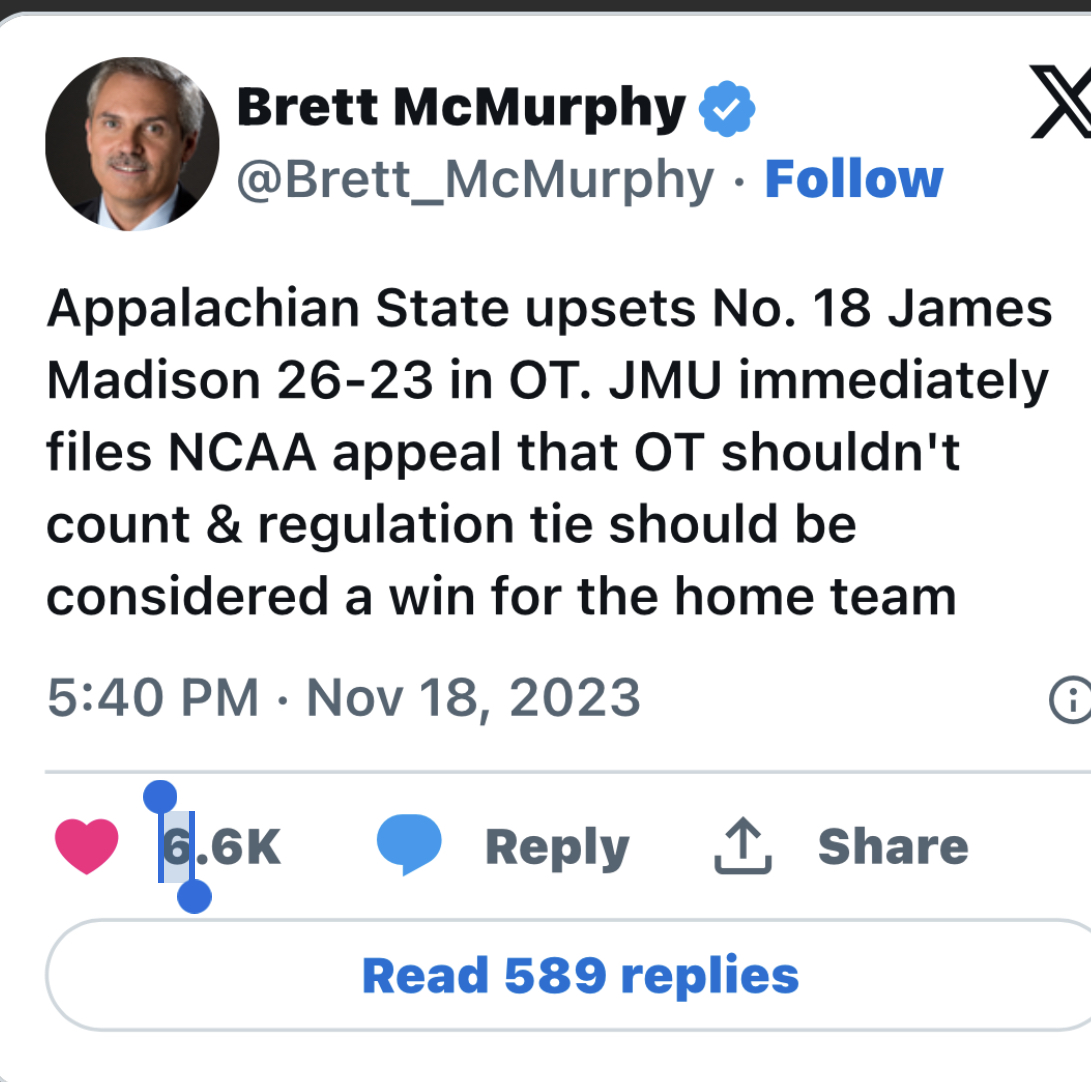Image resolution: width=1091 pixels, height=1082 pixels.
Task: Like the tweet with the heart icon
Action: pos(86,846)
